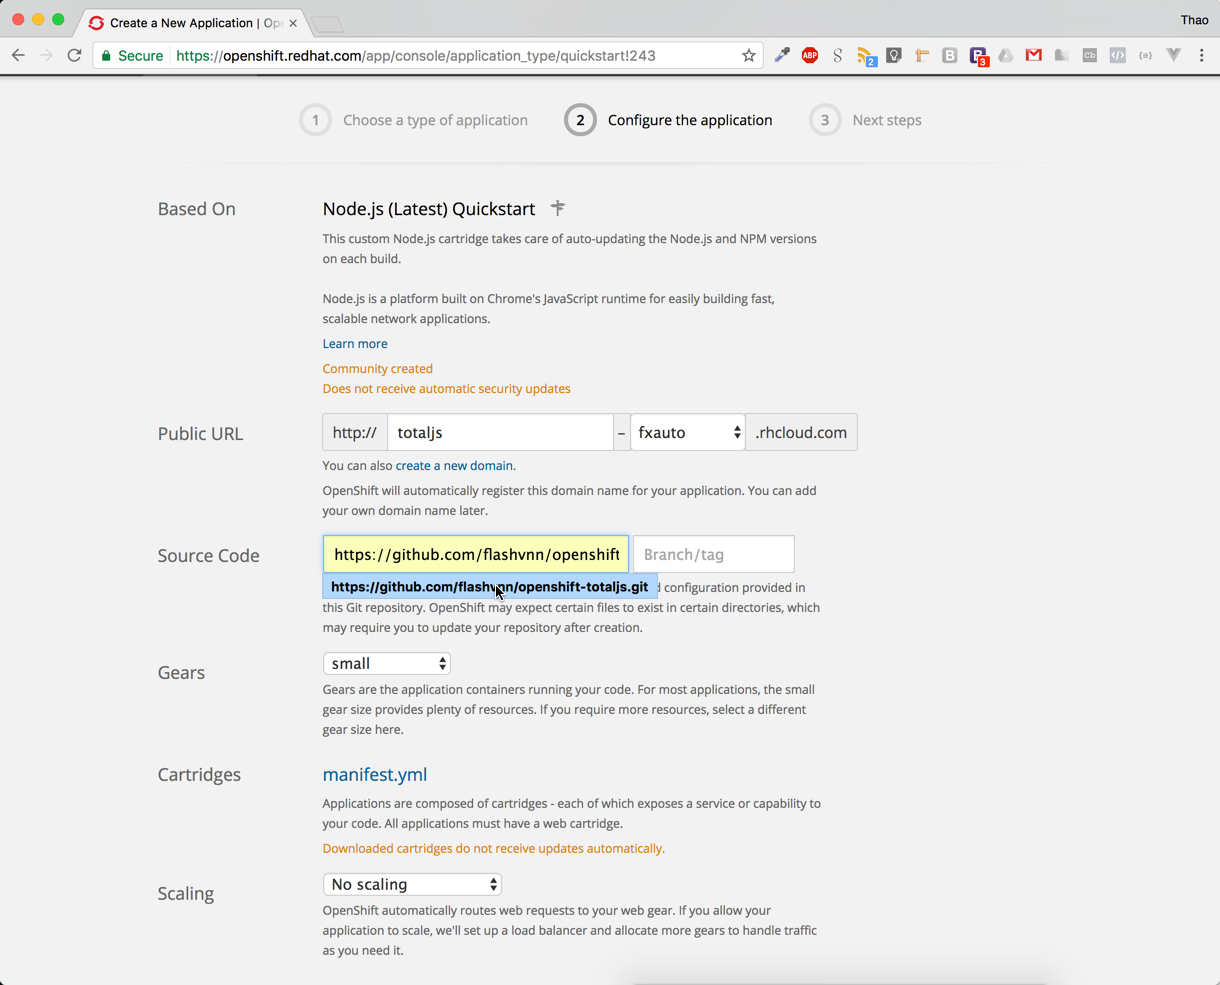Click the 'http://' prefix label
This screenshot has width=1220, height=985.
point(355,432)
